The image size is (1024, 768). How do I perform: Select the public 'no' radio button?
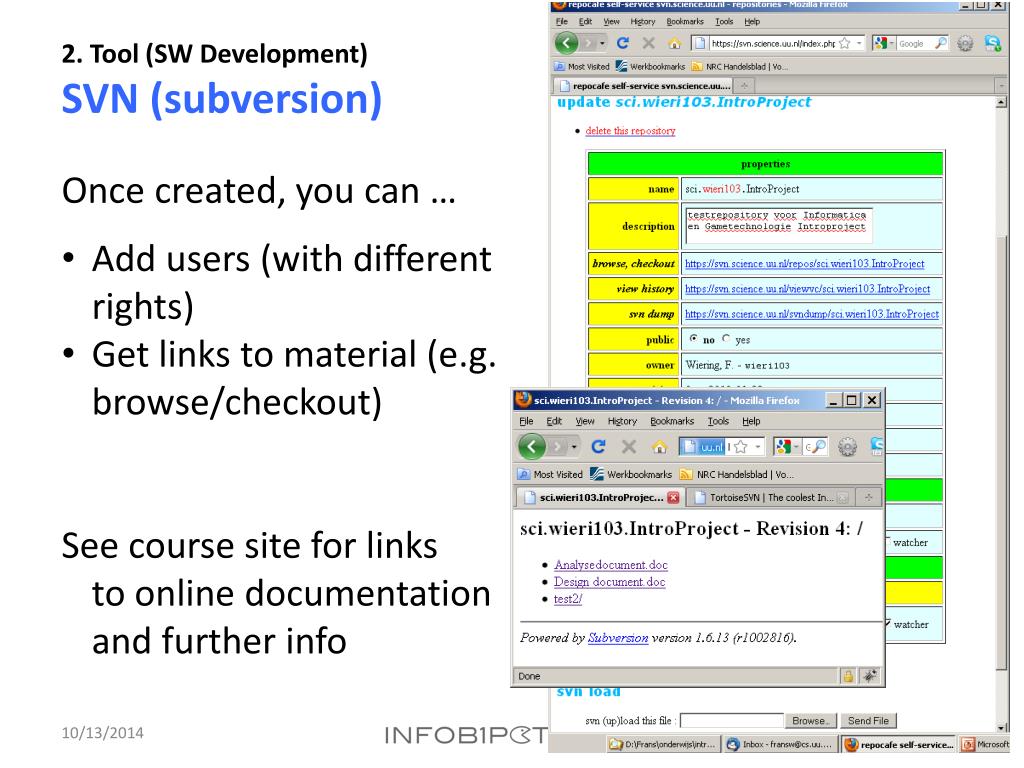[694, 338]
